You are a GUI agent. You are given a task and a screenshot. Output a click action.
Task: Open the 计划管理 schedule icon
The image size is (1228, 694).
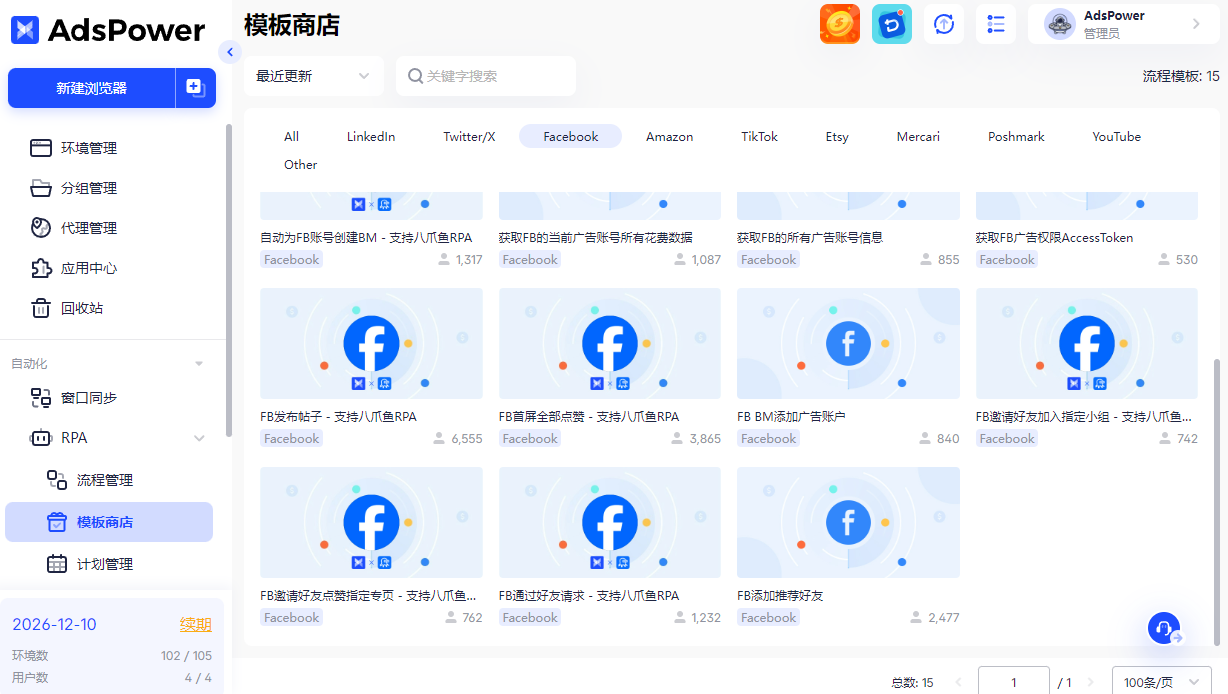59,563
